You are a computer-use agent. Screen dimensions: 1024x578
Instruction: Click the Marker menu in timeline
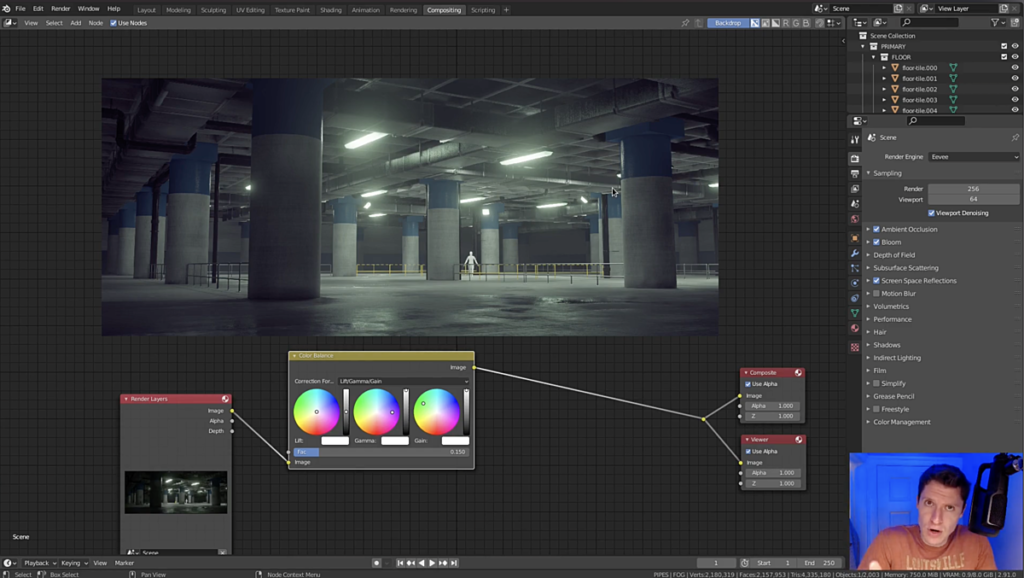[124, 563]
